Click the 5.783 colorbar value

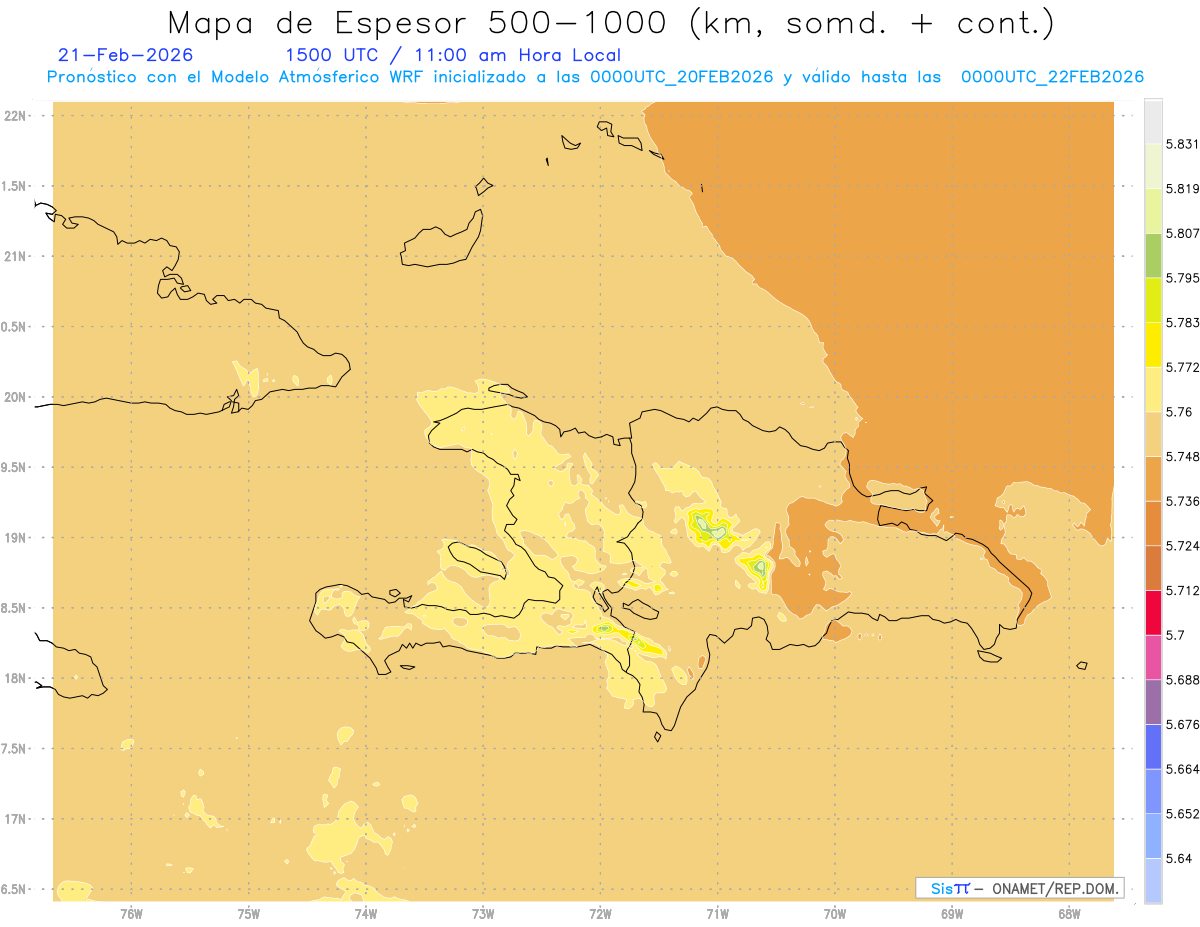[1182, 322]
